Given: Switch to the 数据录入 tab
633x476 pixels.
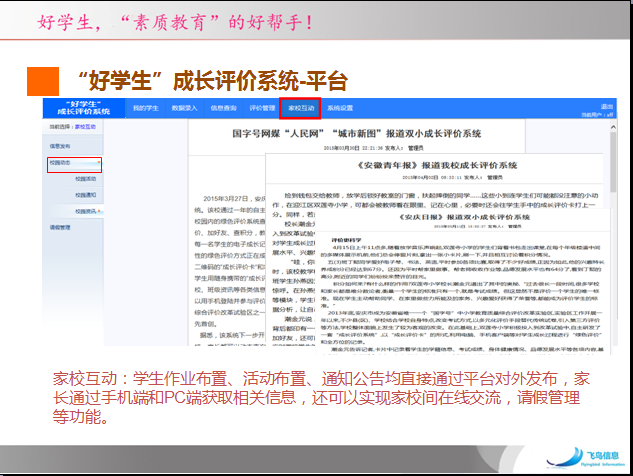Looking at the screenshot, I should 185,107.
